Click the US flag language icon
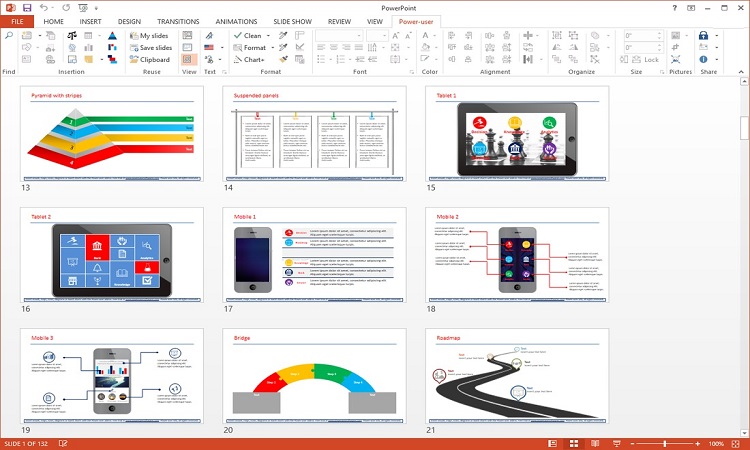750x450 pixels. point(210,47)
